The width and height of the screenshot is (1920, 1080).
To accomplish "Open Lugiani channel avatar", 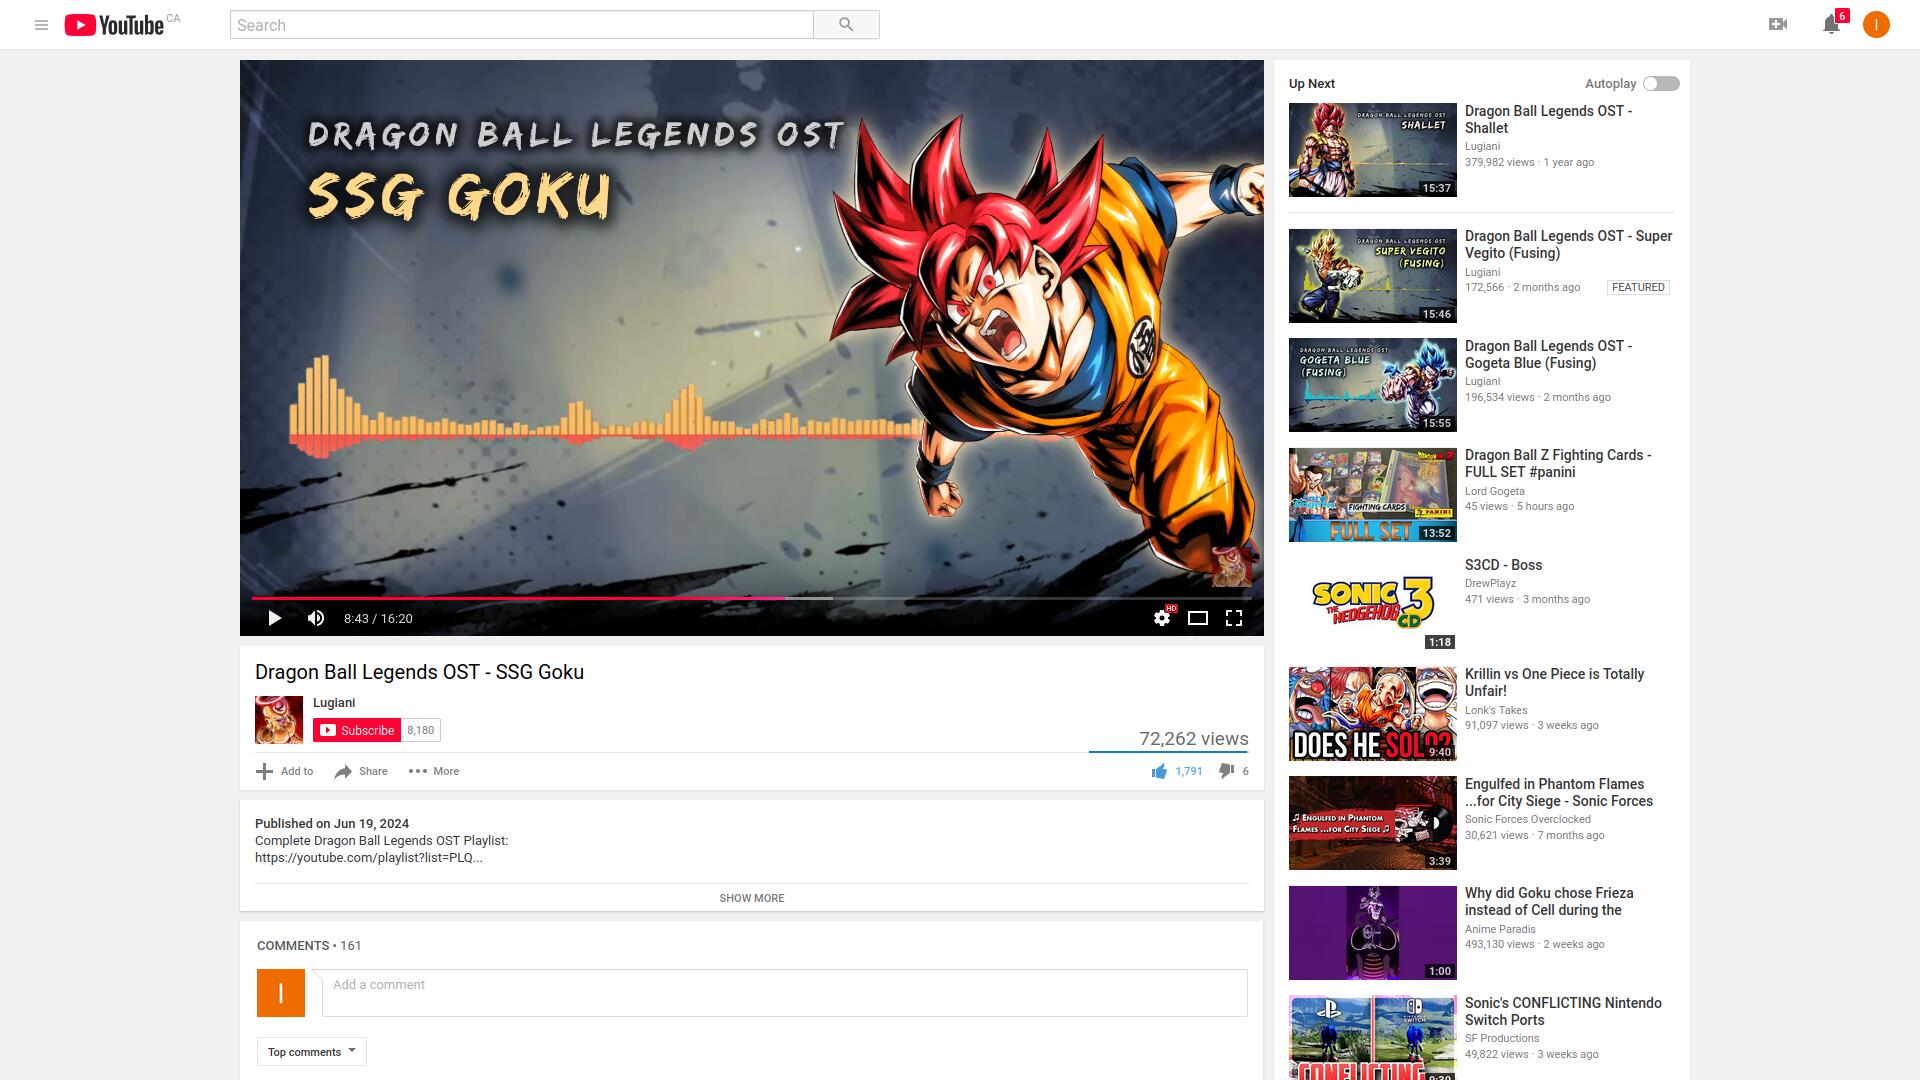I will tap(279, 720).
